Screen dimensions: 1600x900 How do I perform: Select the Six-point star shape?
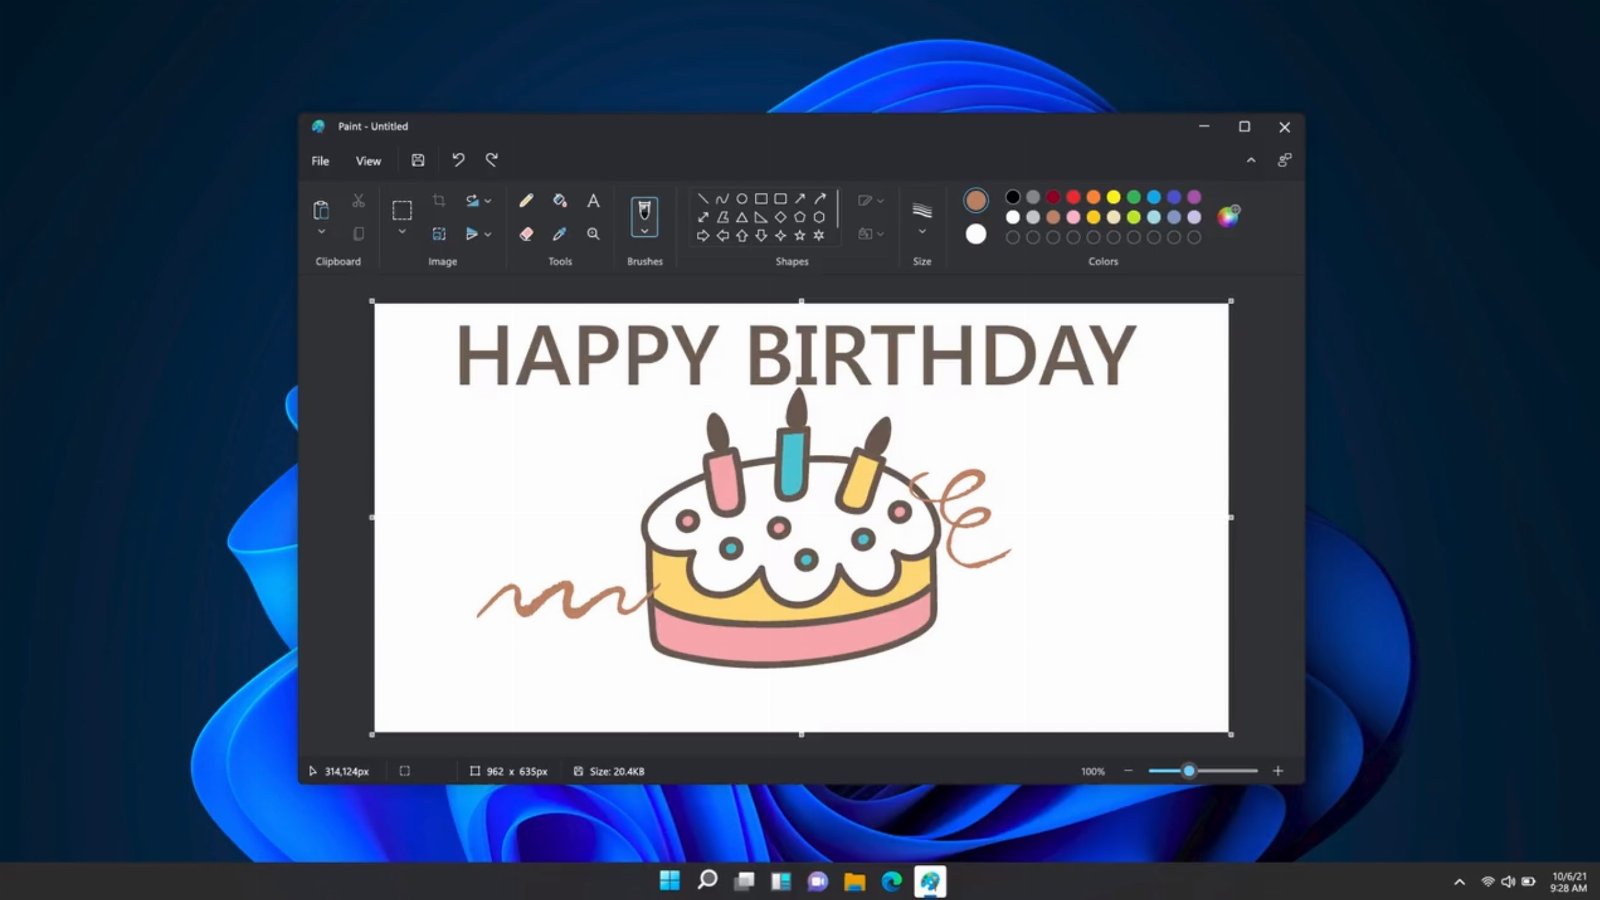pos(819,235)
